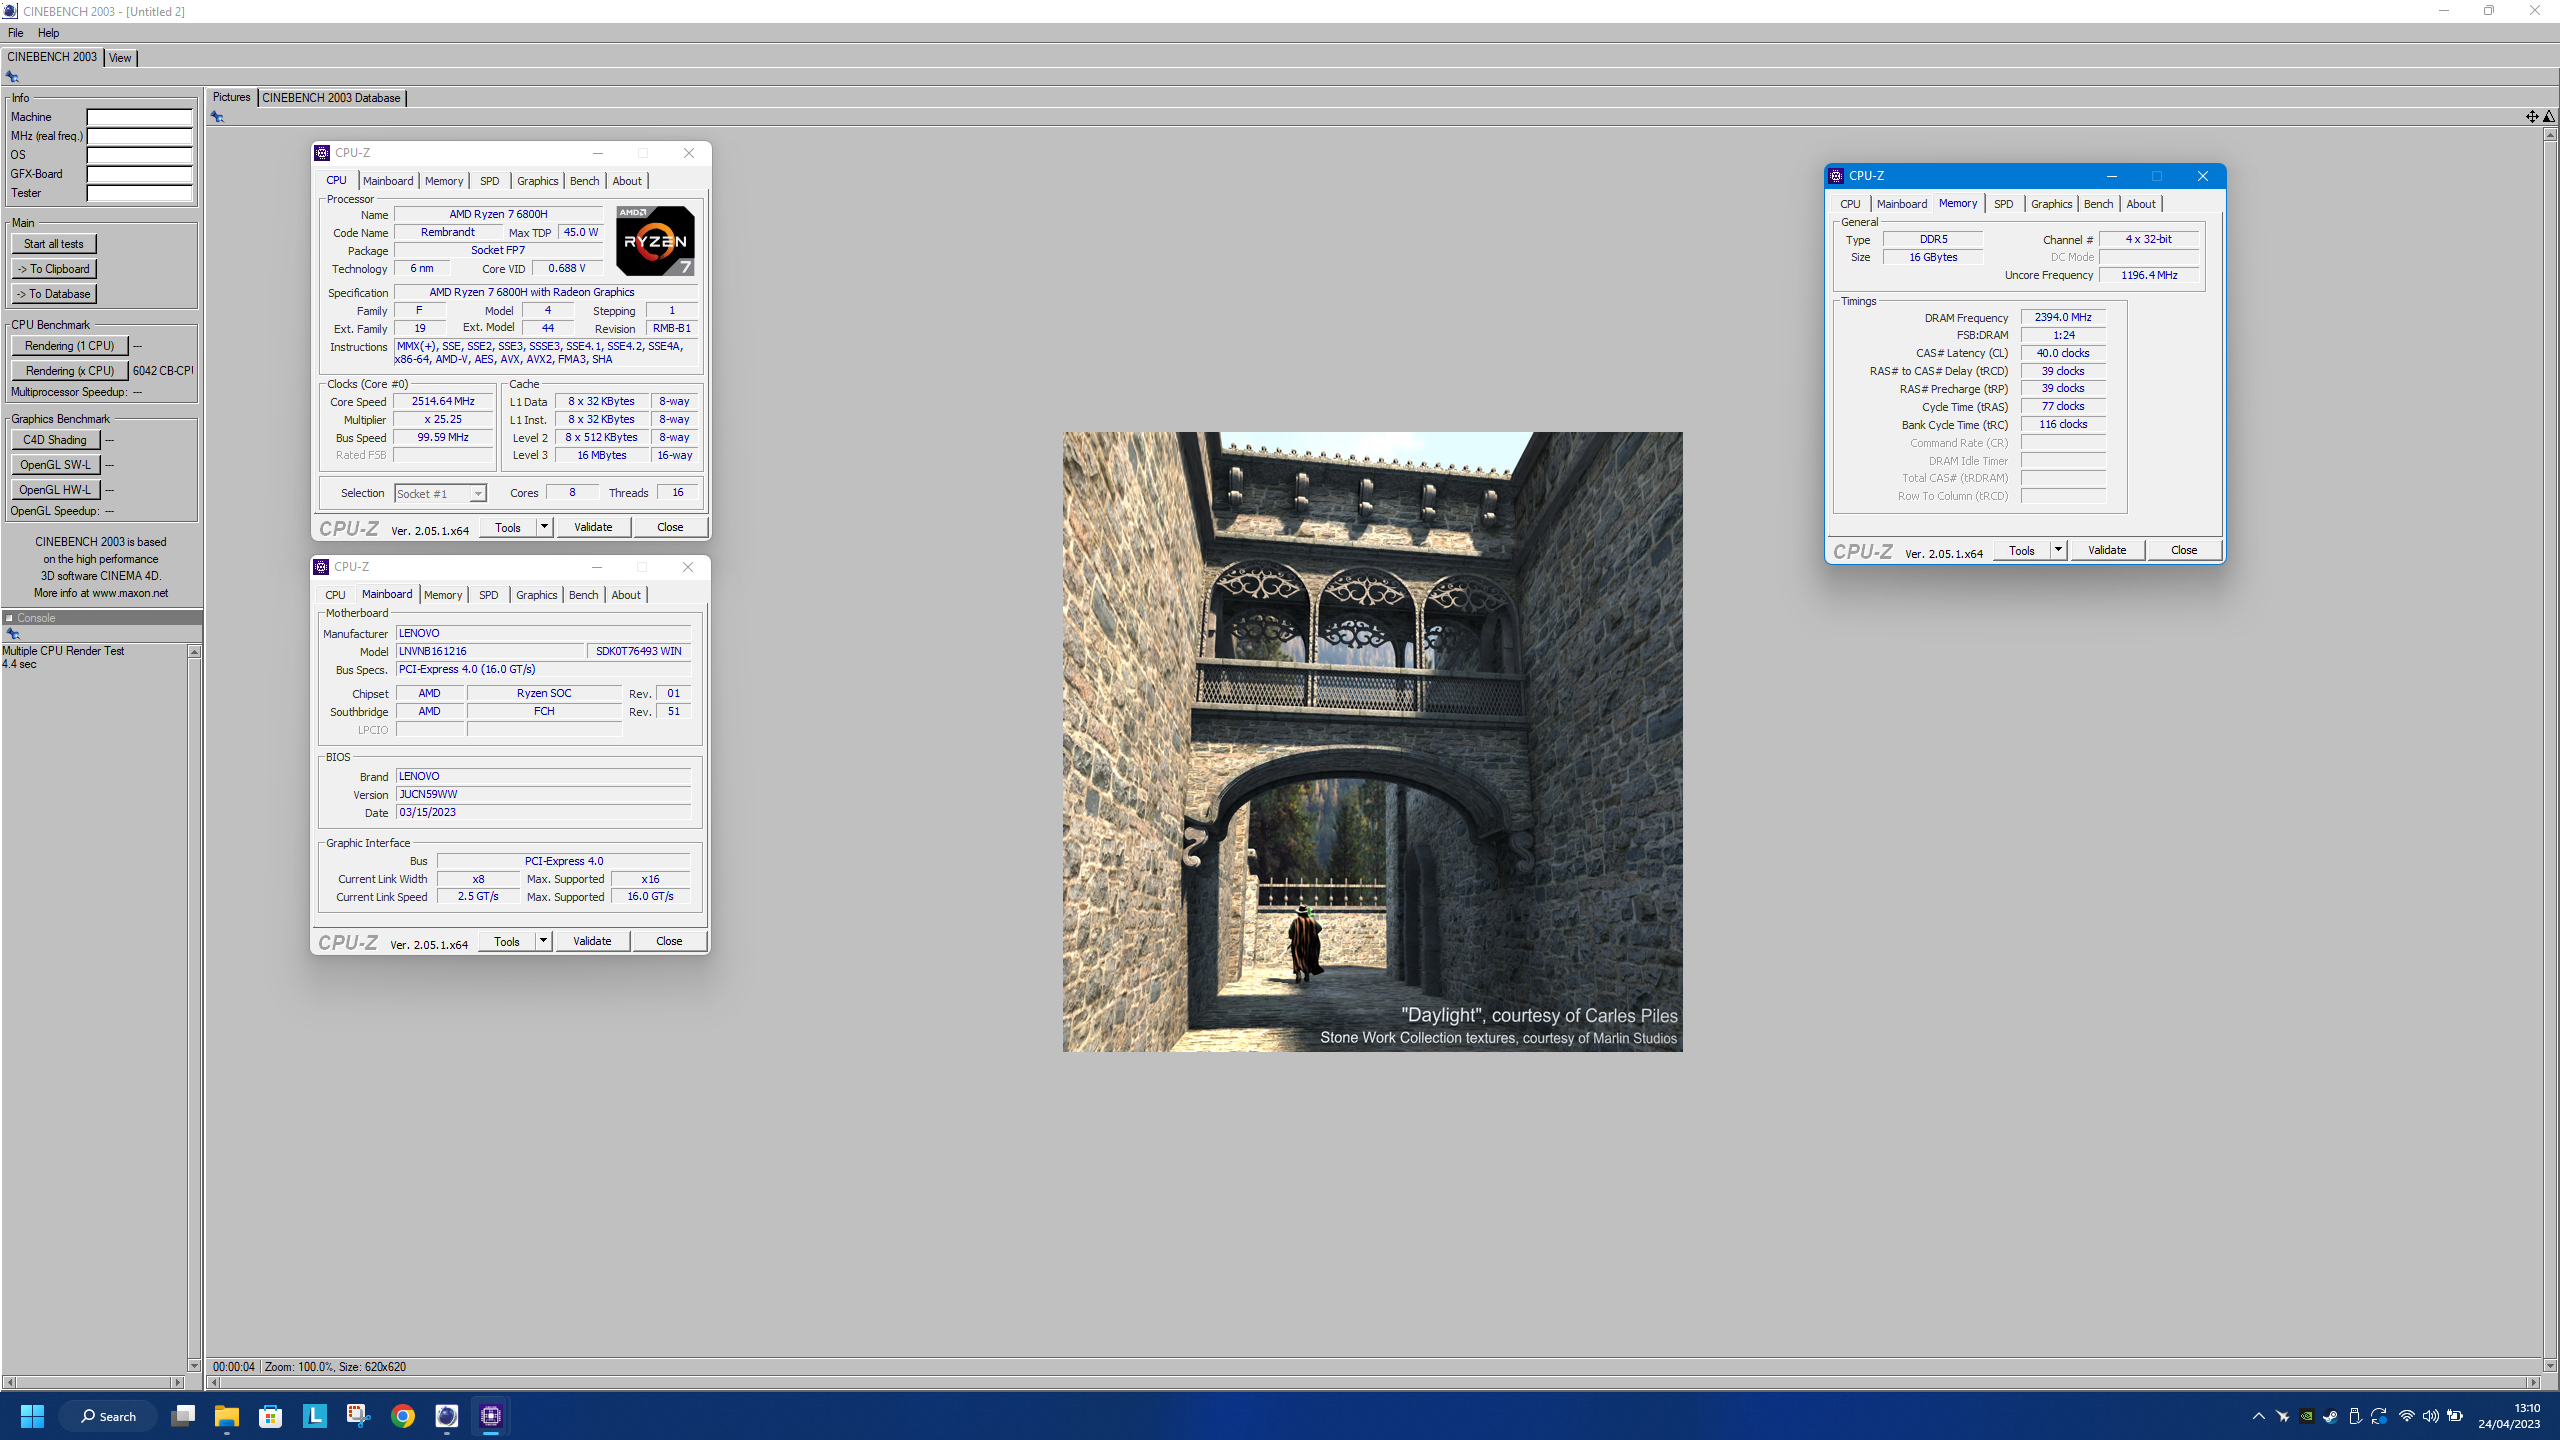Click the AMD Ryzen 7 logo in CPU-Z

point(655,240)
